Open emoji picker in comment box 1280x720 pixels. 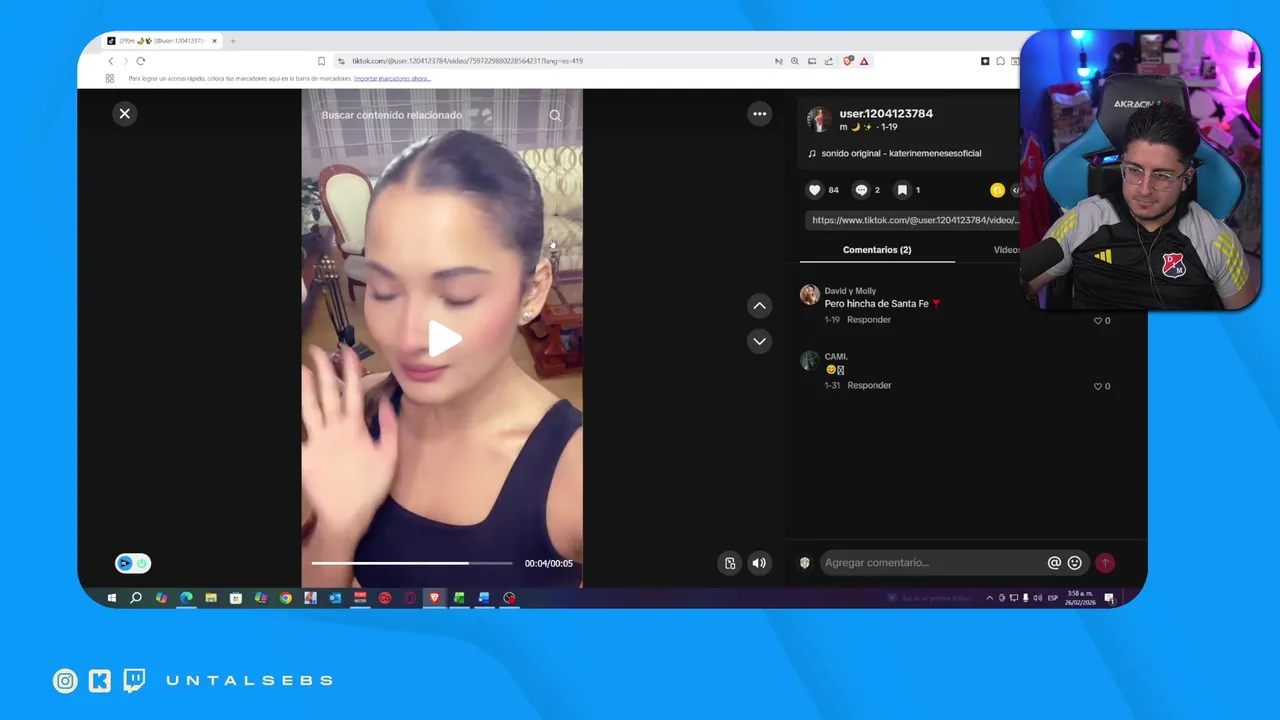point(1075,563)
